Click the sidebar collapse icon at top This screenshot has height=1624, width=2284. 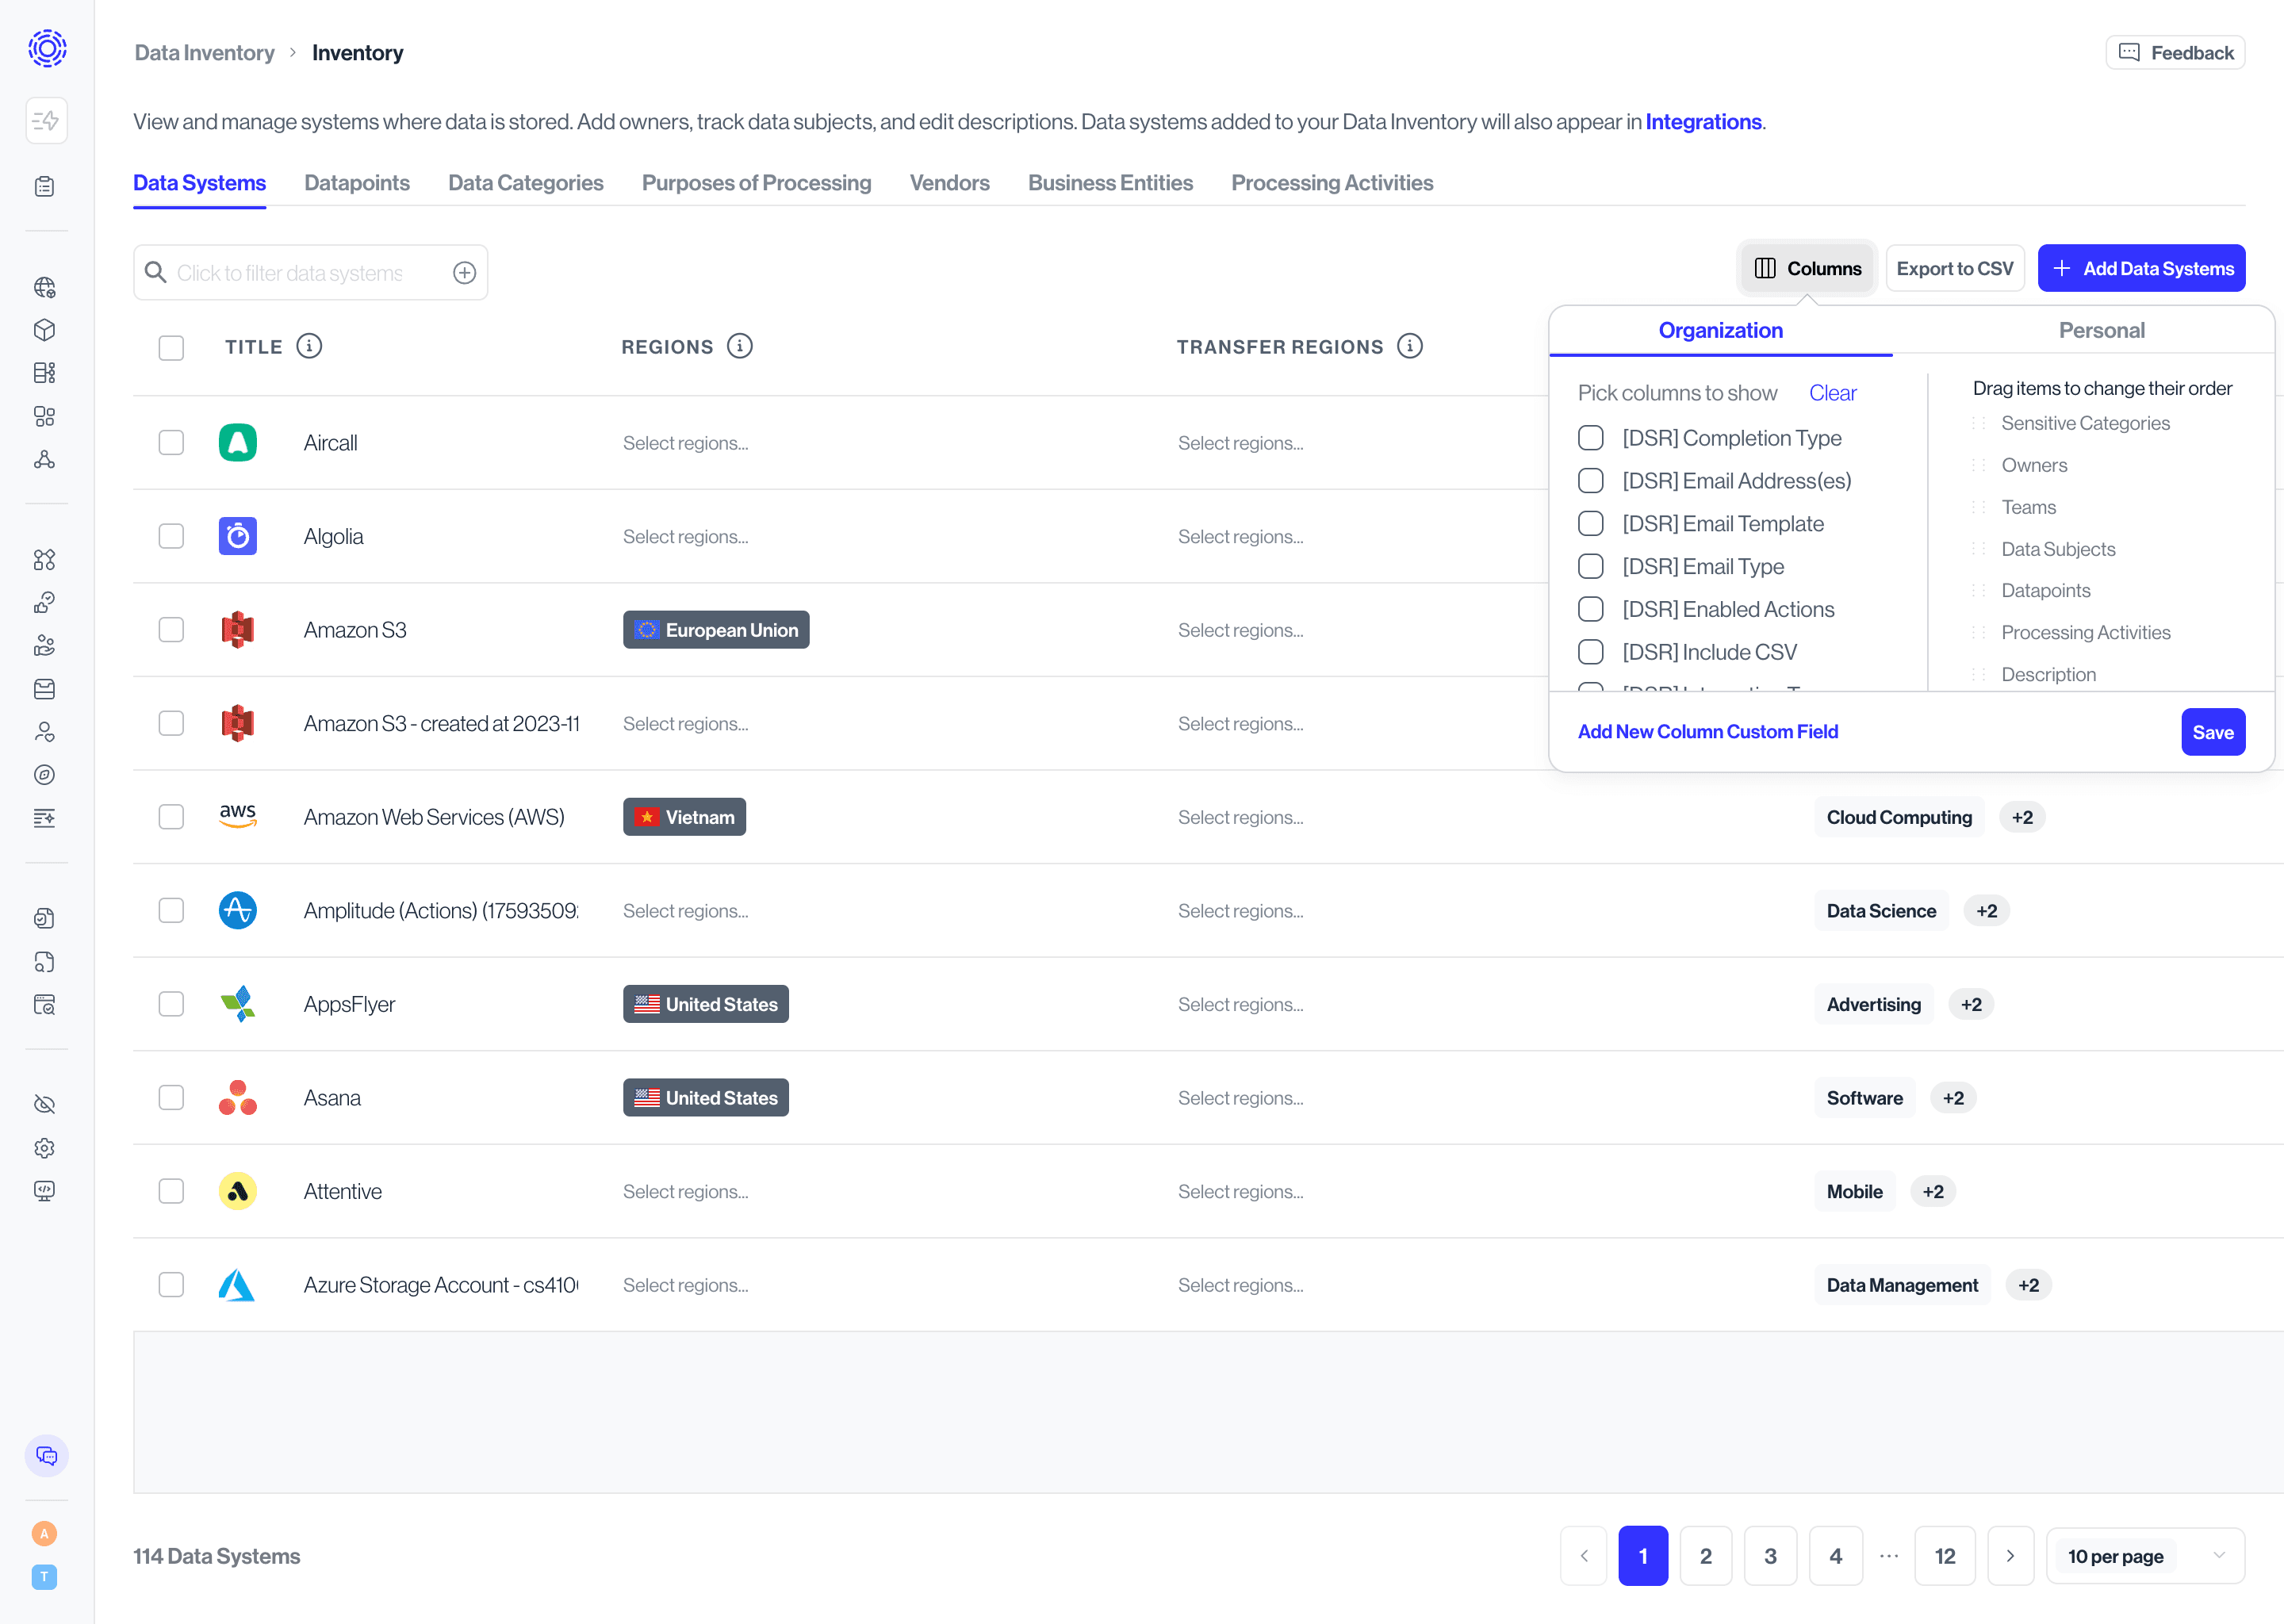click(x=46, y=121)
